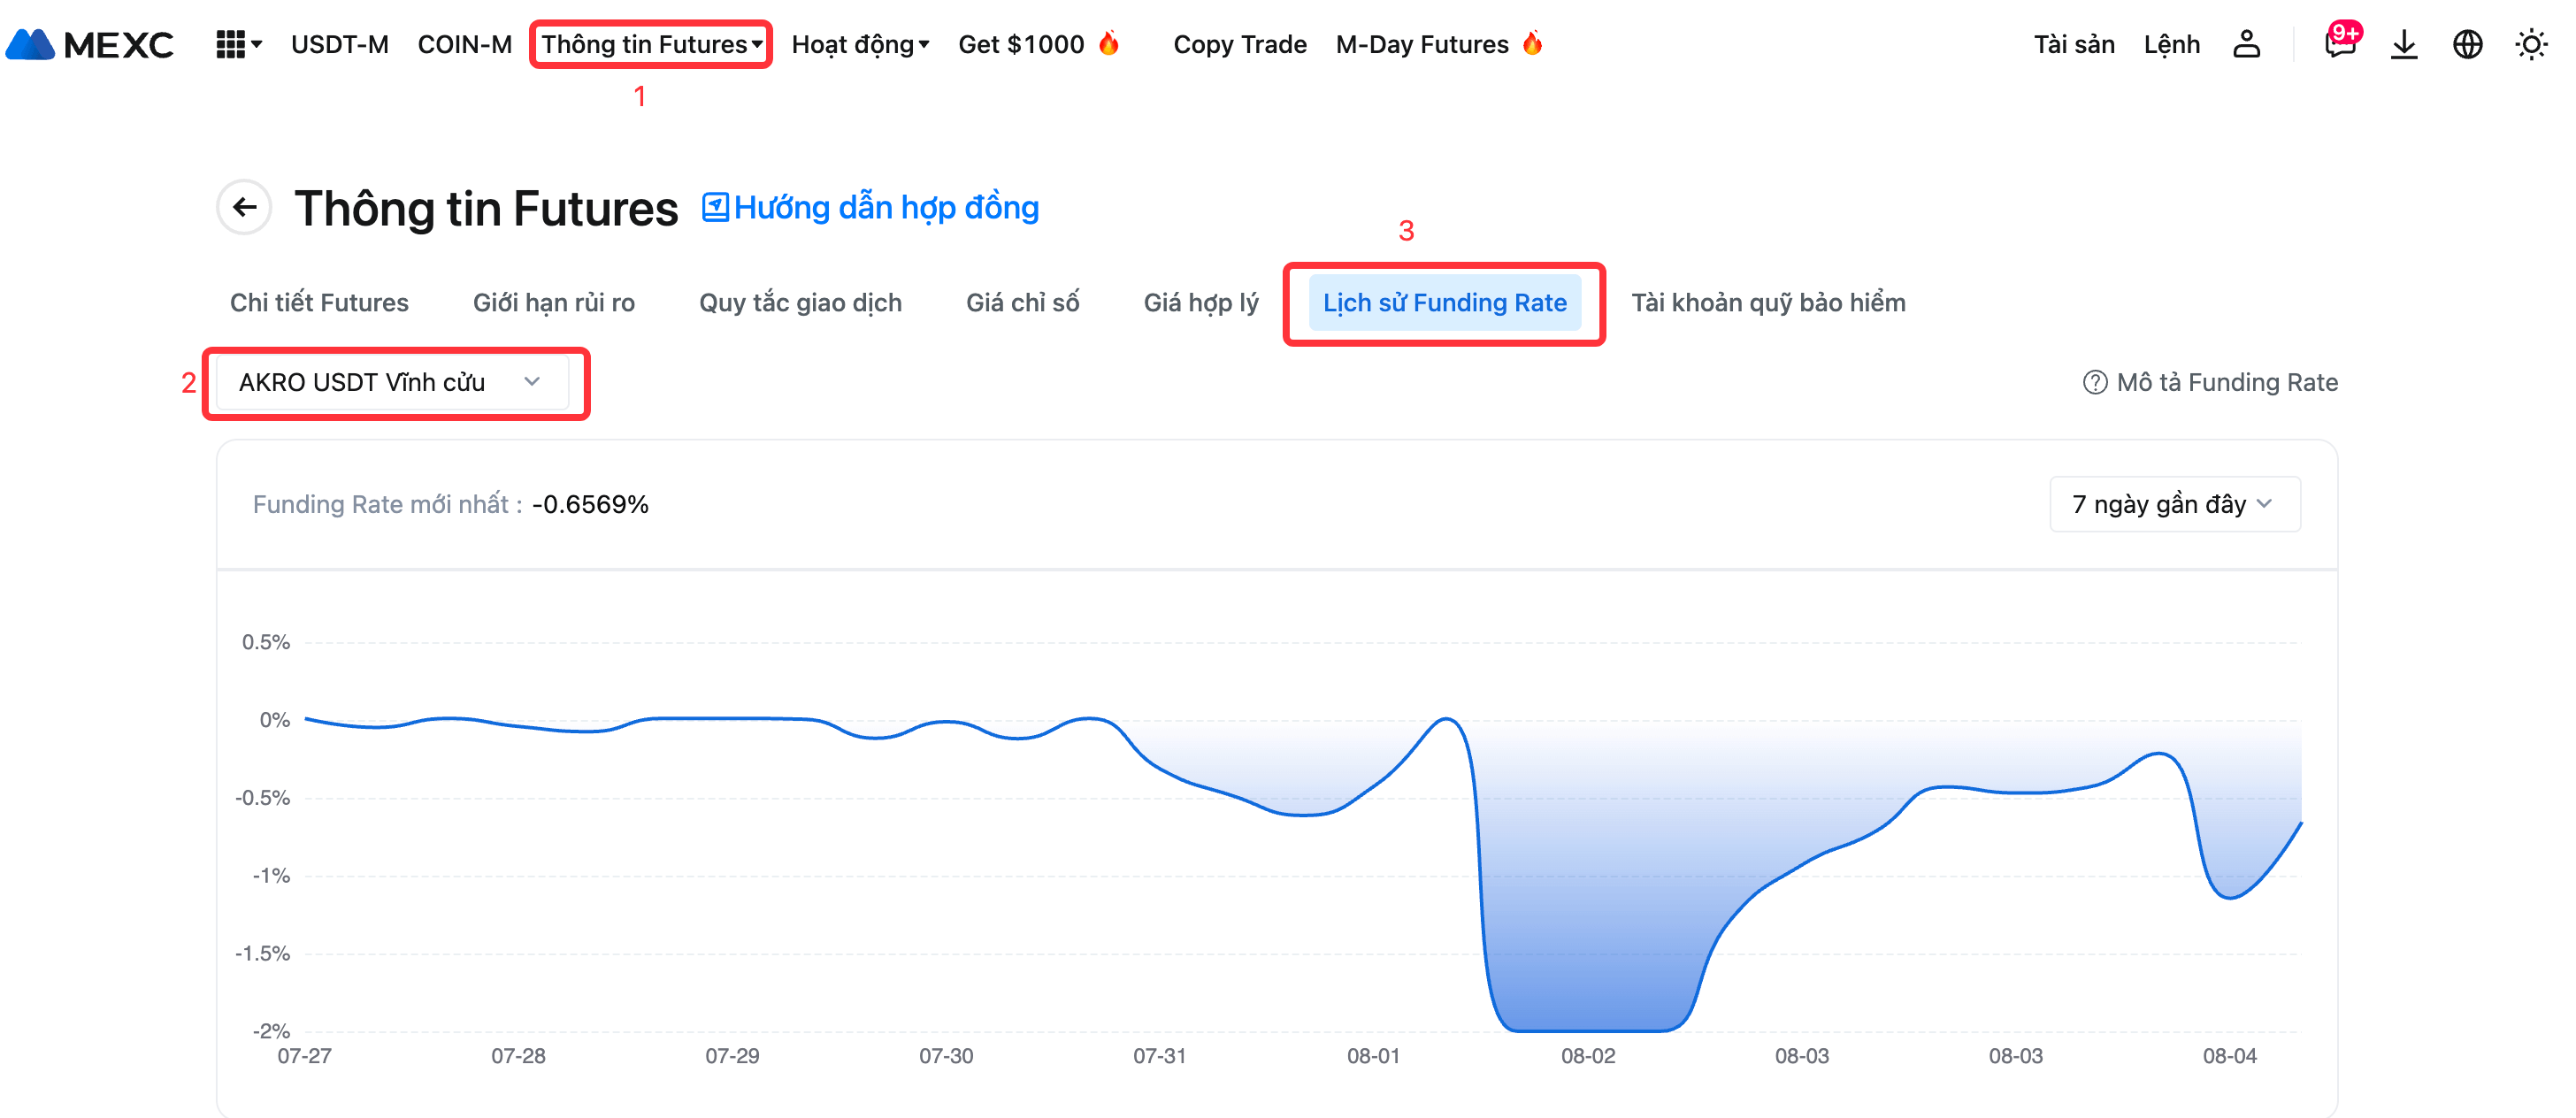The width and height of the screenshot is (2576, 1118).
Task: Select the Giới hạn rủi ro tab
Action: 553,302
